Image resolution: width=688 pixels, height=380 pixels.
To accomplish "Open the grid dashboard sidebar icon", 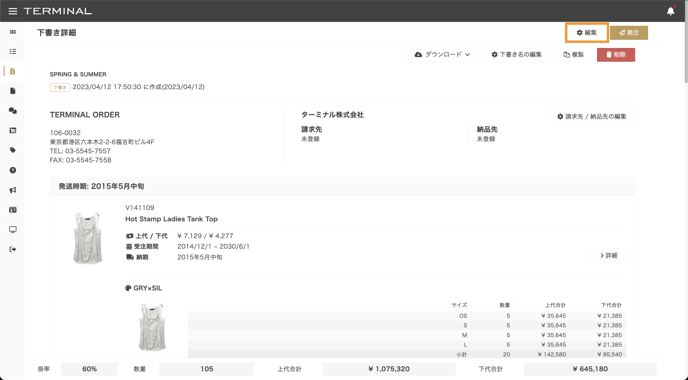I will click(x=13, y=32).
